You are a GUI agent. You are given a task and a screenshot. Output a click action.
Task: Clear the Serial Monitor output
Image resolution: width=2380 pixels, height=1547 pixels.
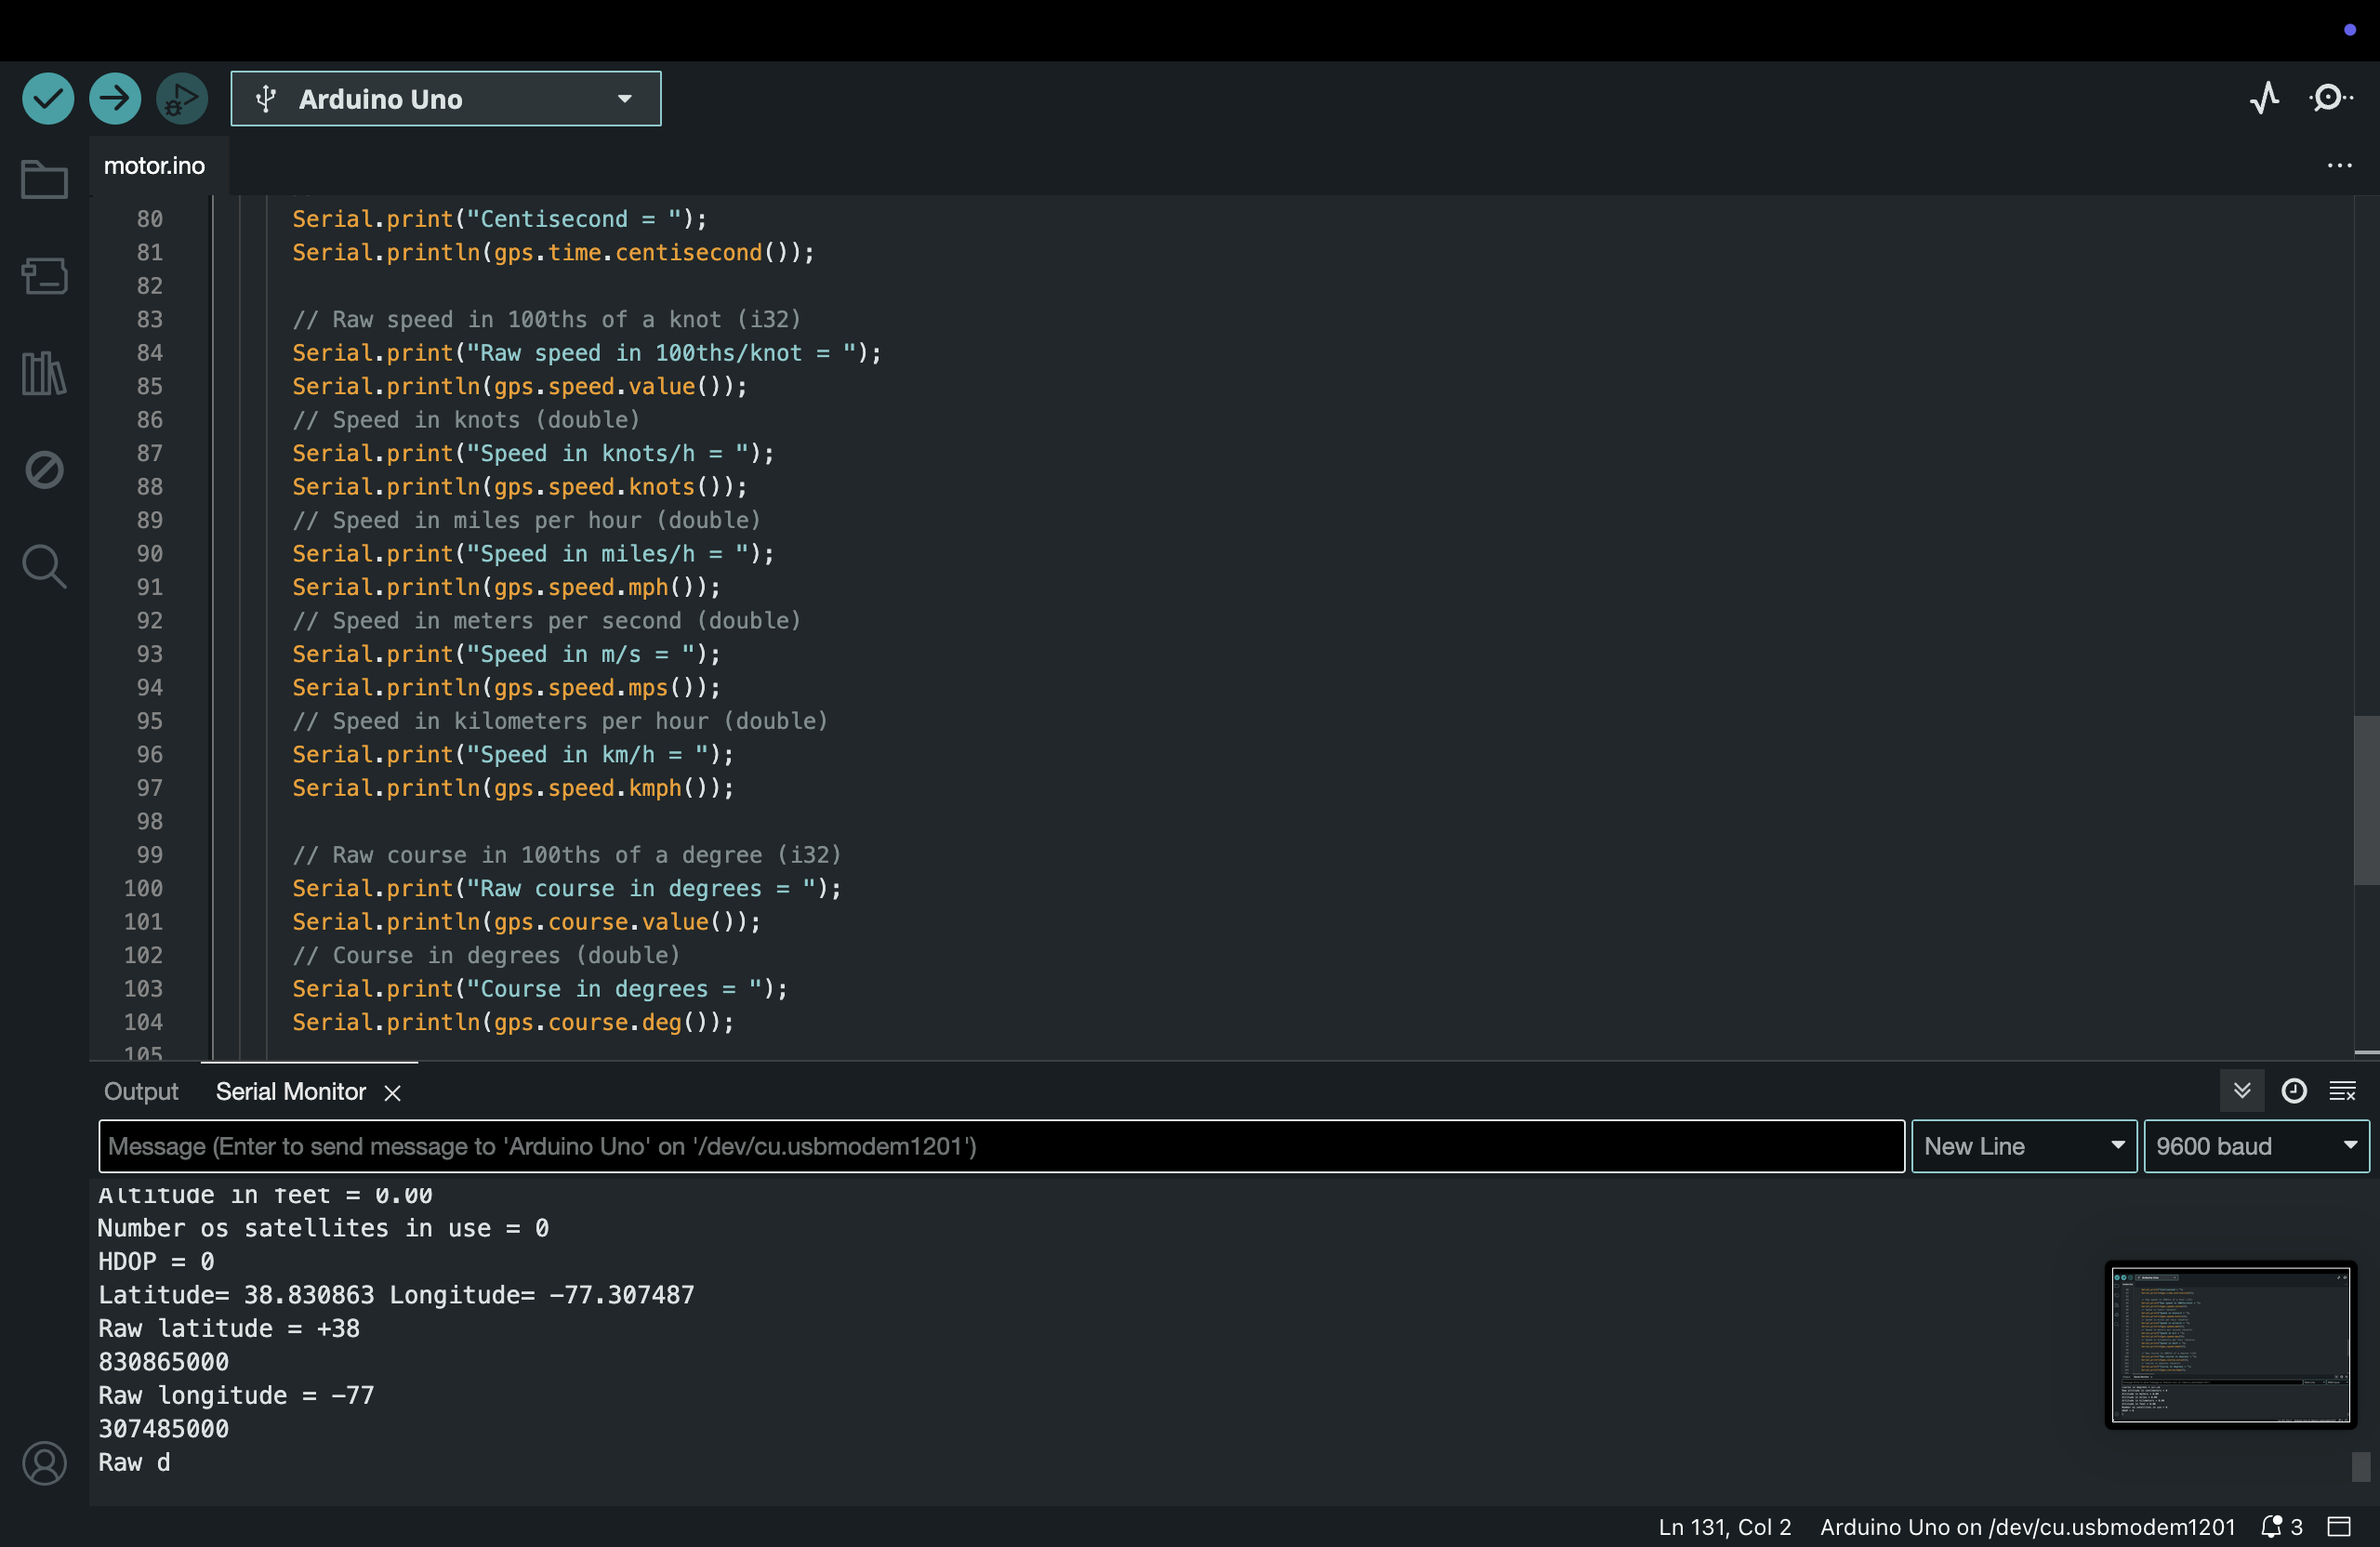(x=2343, y=1090)
